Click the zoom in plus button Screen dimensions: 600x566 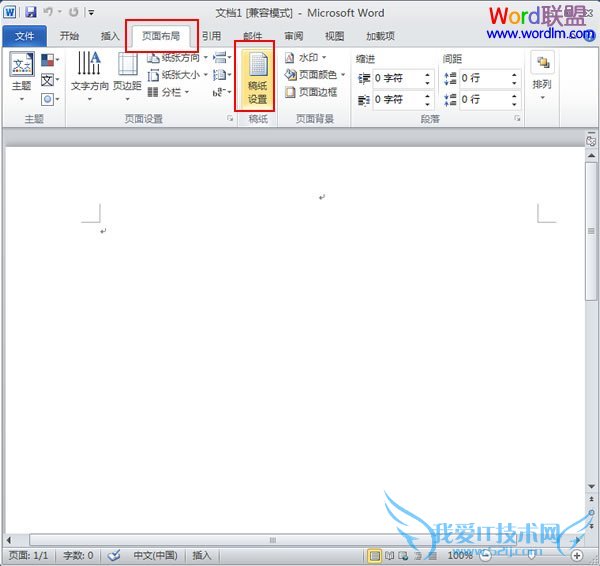tap(577, 555)
